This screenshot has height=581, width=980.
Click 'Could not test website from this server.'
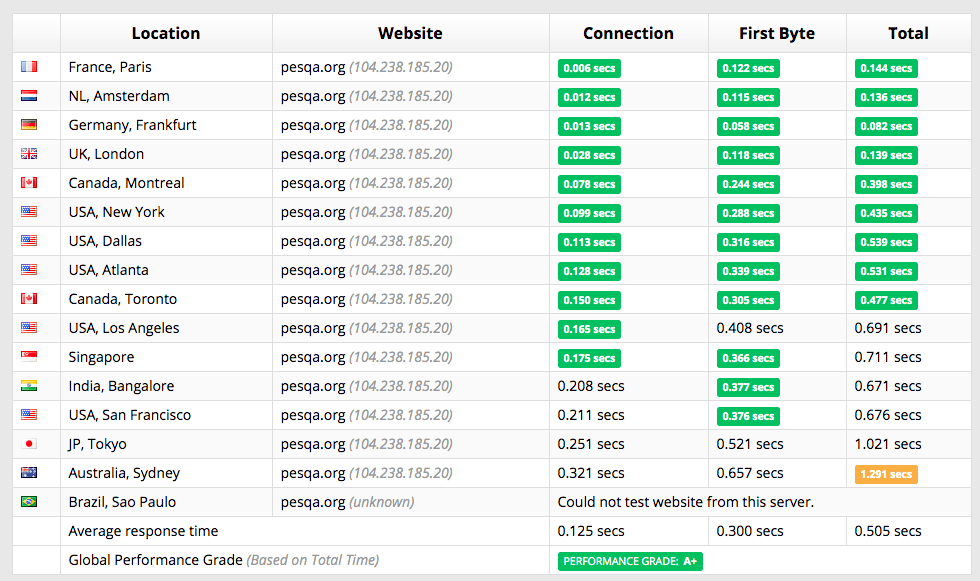click(x=686, y=502)
